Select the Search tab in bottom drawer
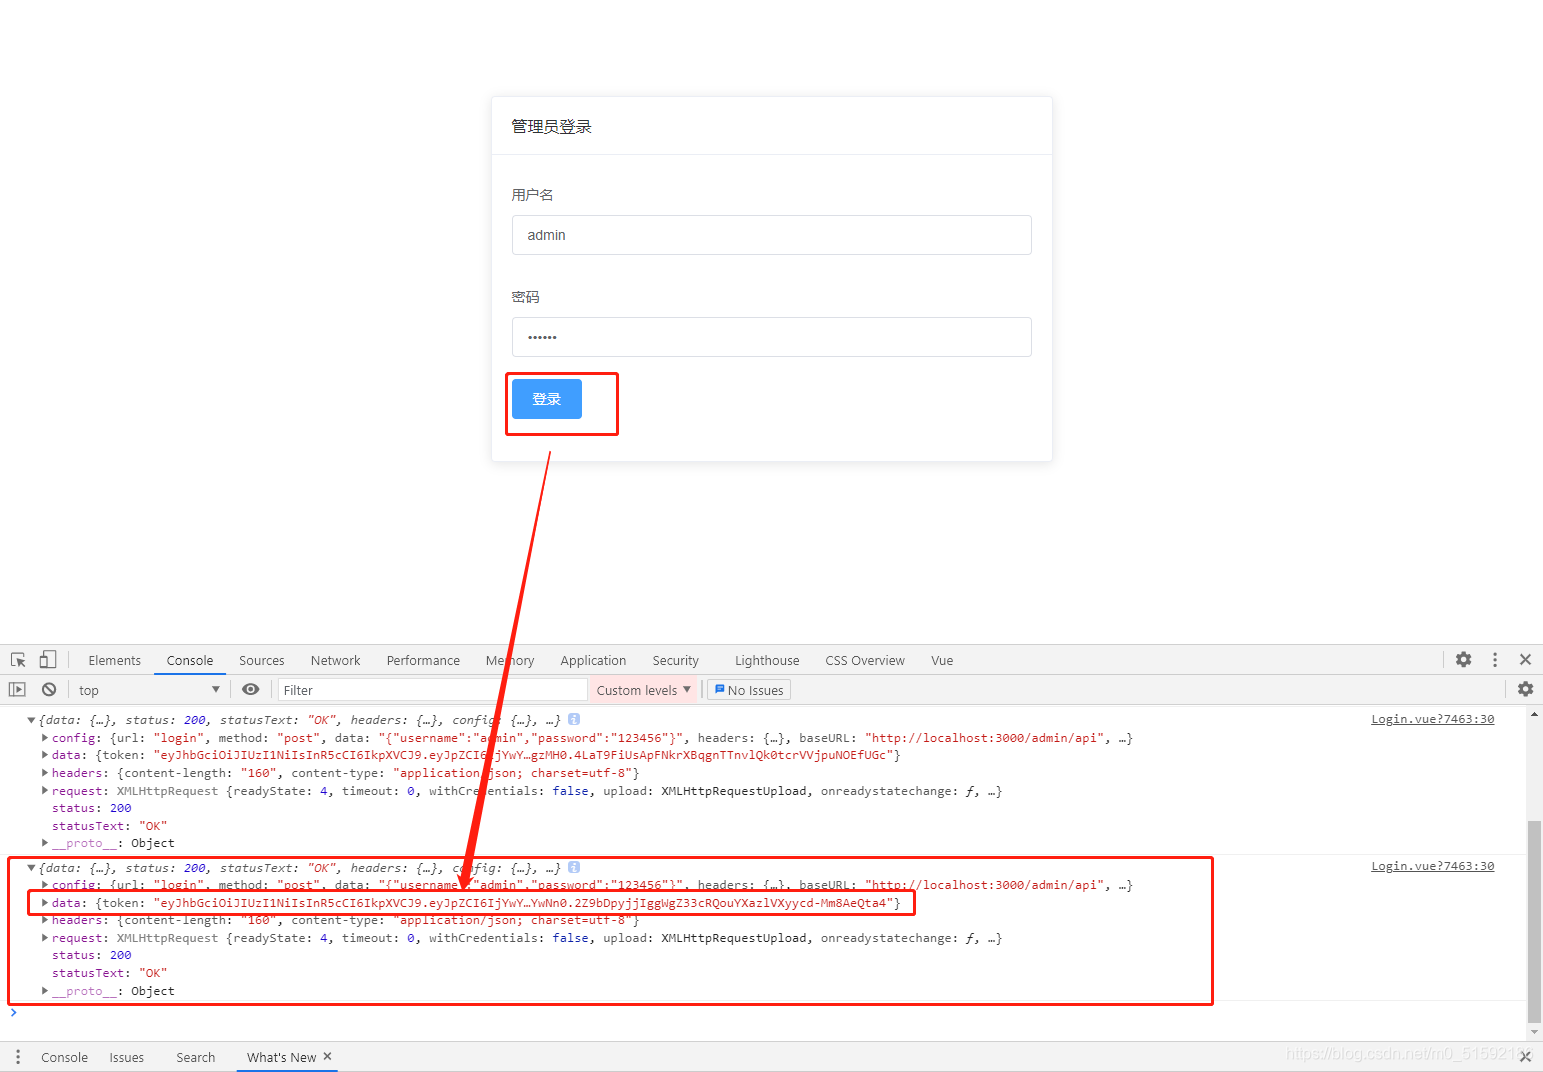The height and width of the screenshot is (1072, 1543). click(x=196, y=1057)
